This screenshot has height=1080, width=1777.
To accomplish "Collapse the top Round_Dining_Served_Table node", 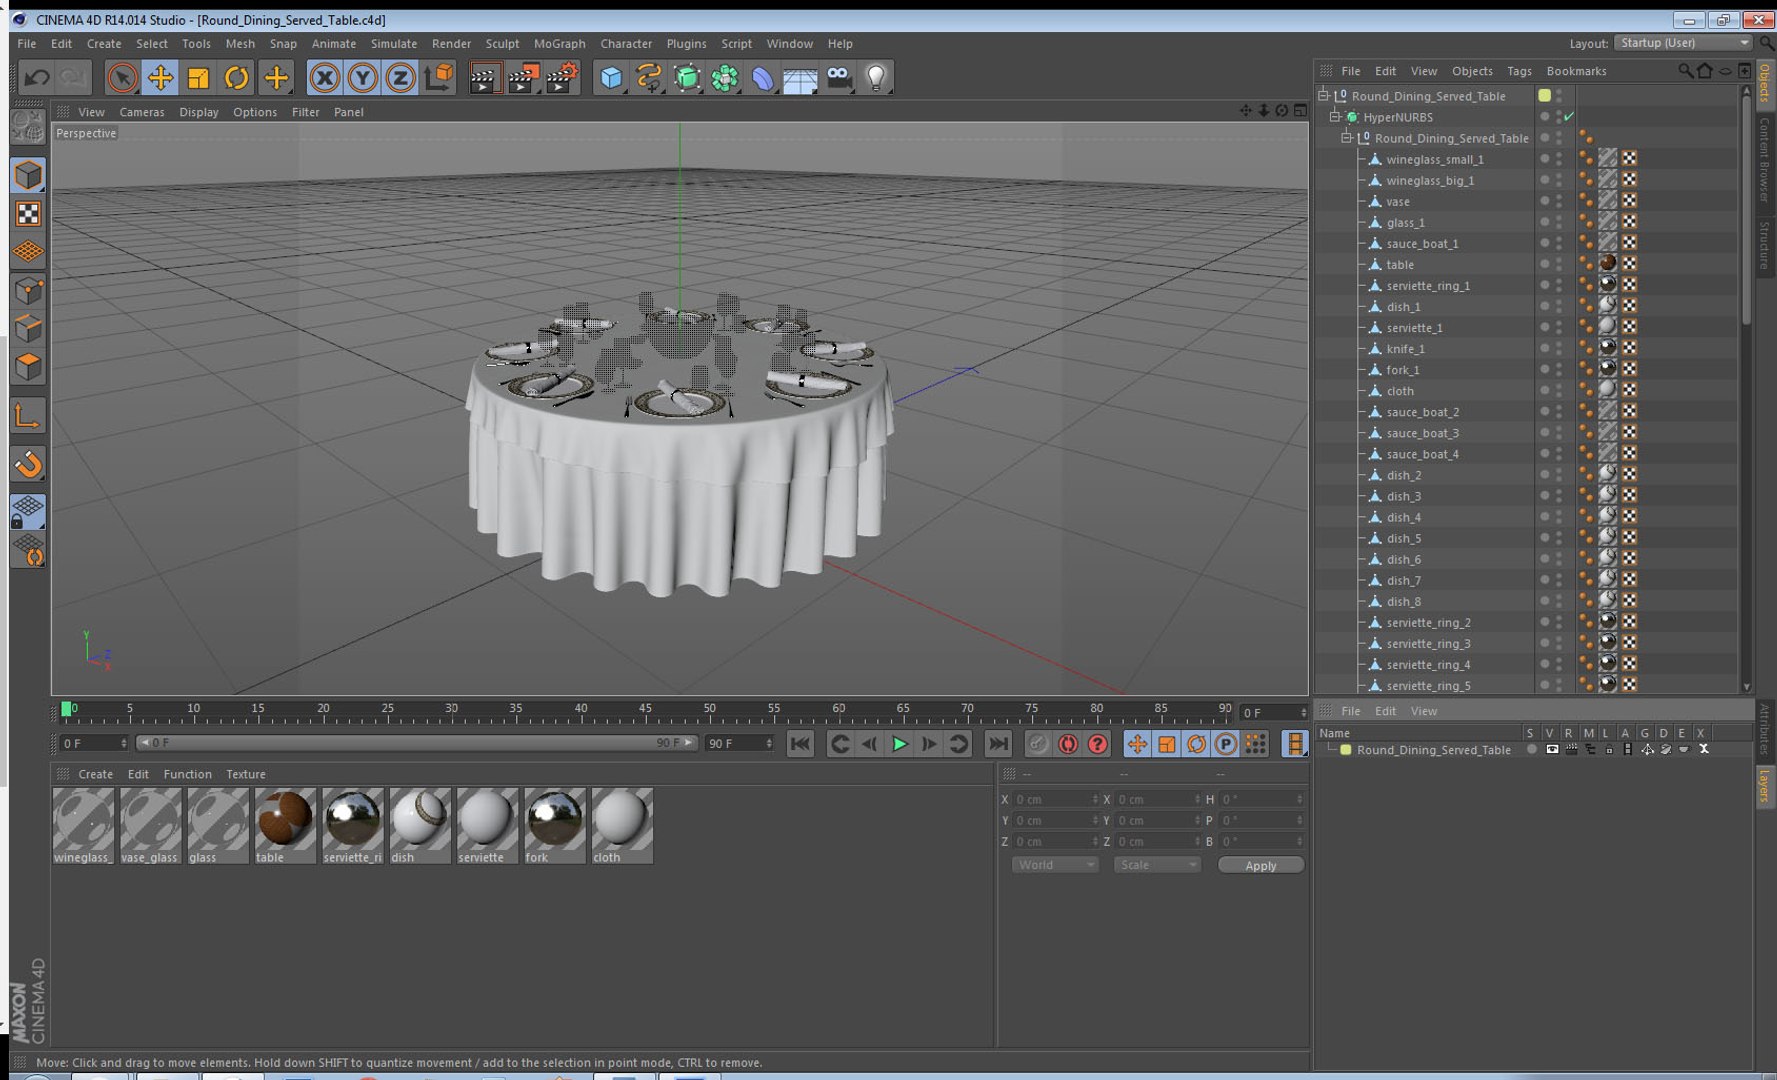I will 1323,96.
